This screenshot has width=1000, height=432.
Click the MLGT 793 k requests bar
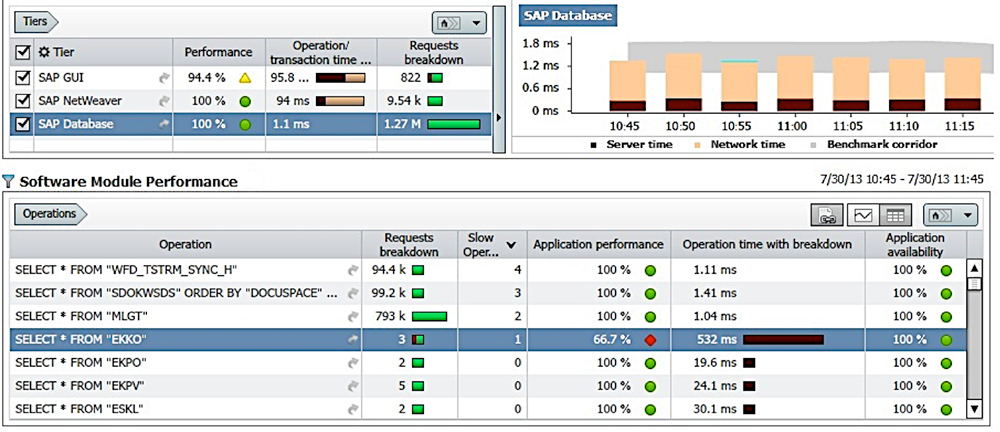[x=429, y=316]
